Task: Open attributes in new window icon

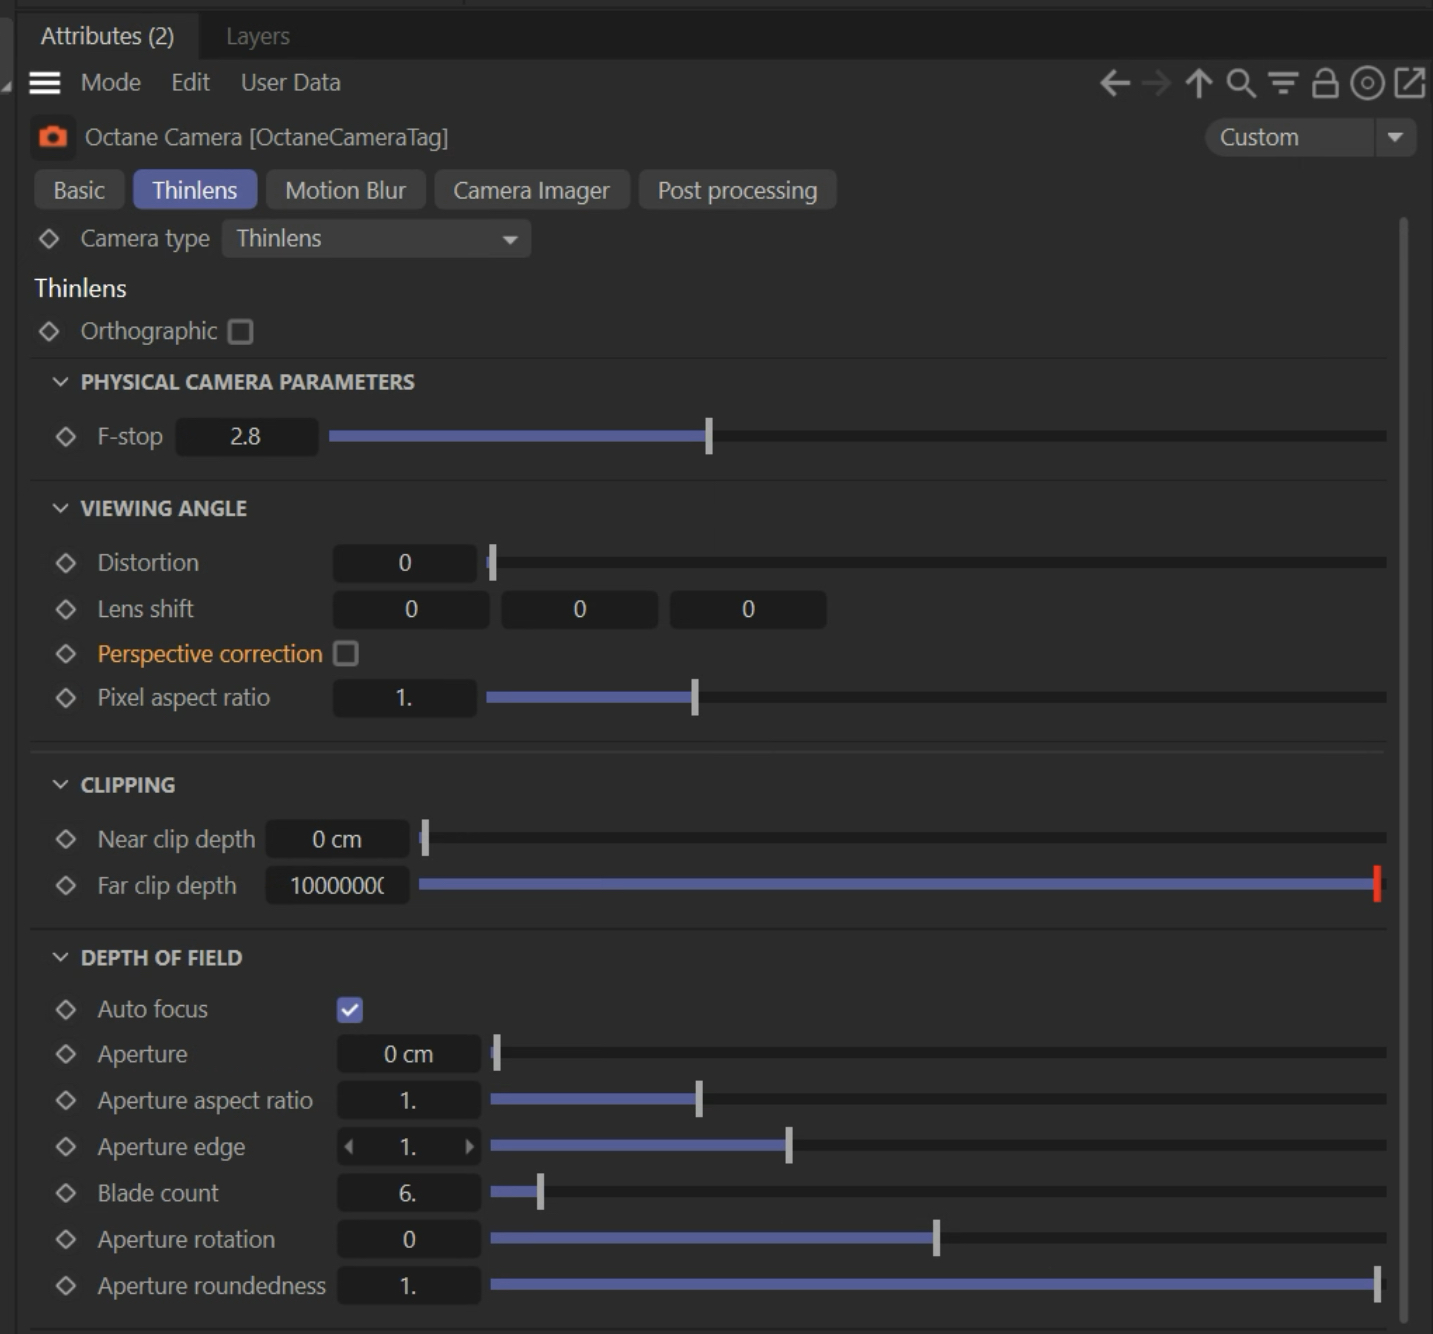Action: coord(1409,83)
